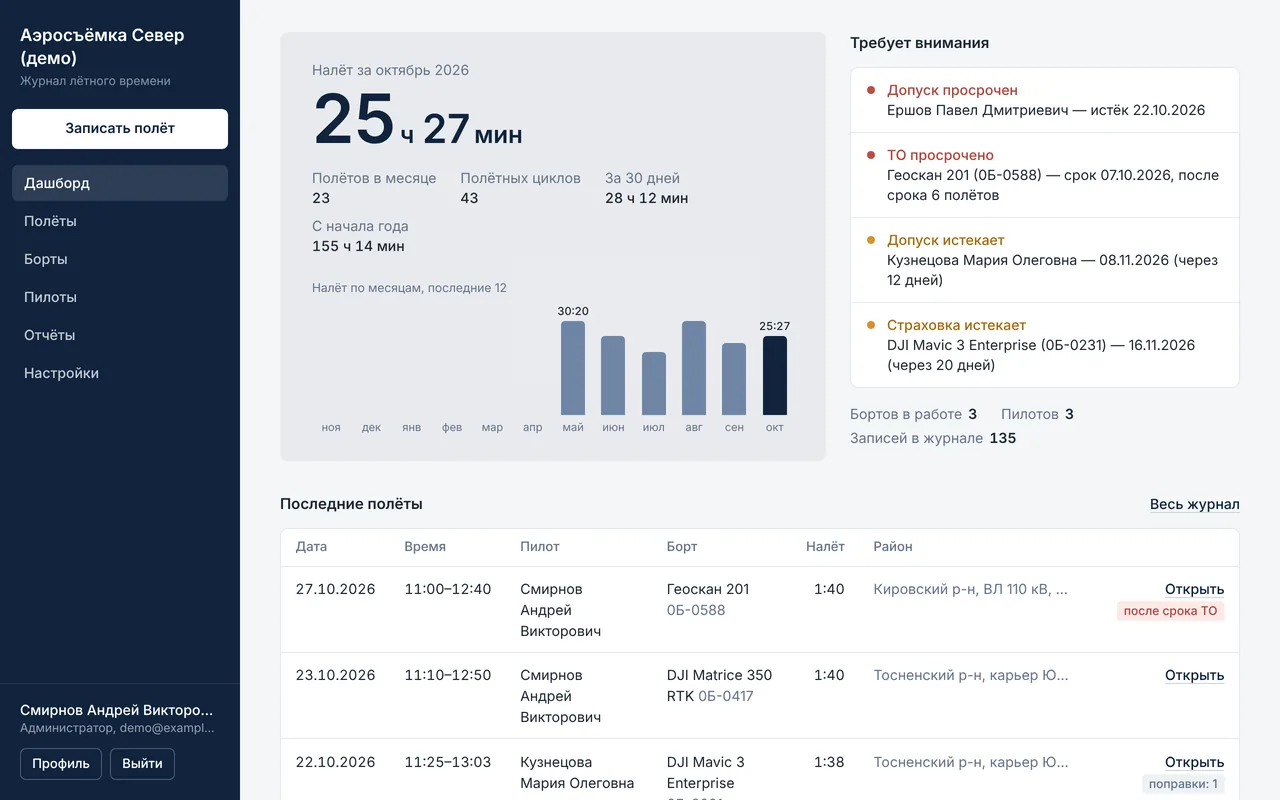Click the user name Смирнов Андрей Викторо…
1280x800 pixels.
click(117, 710)
